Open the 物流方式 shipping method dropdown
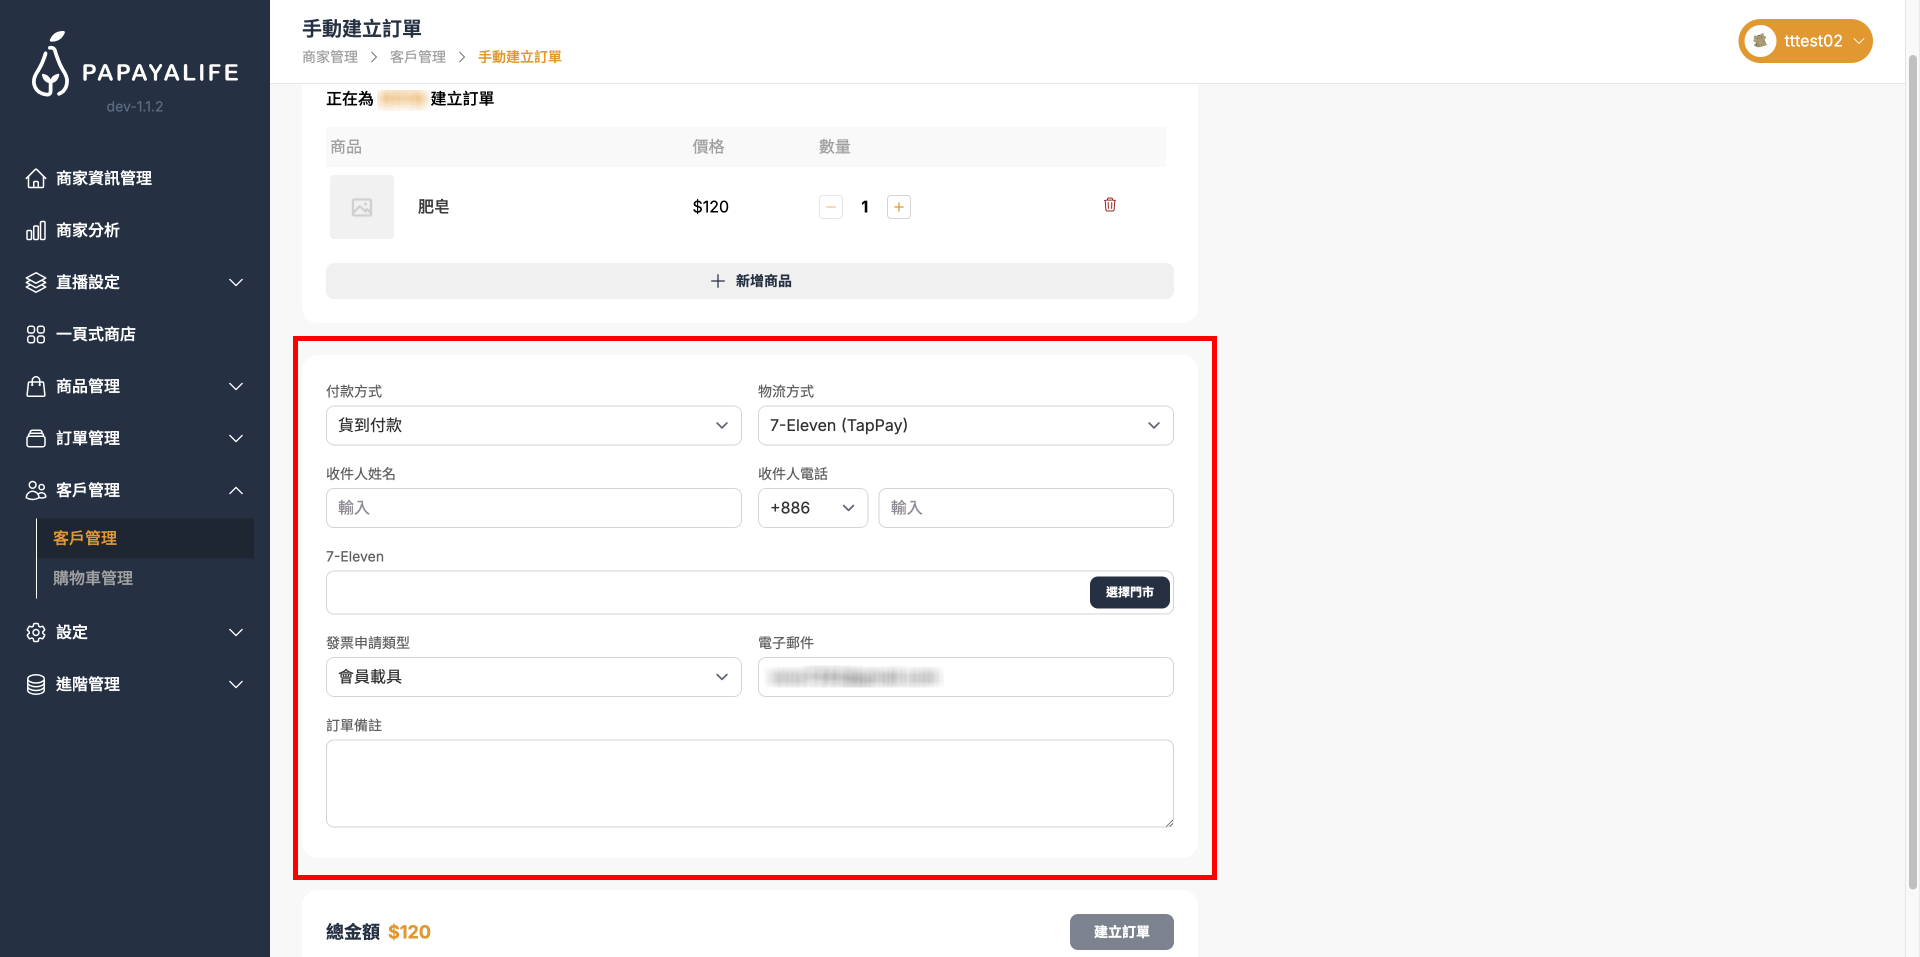Screen dimensions: 1920x957 (965, 426)
